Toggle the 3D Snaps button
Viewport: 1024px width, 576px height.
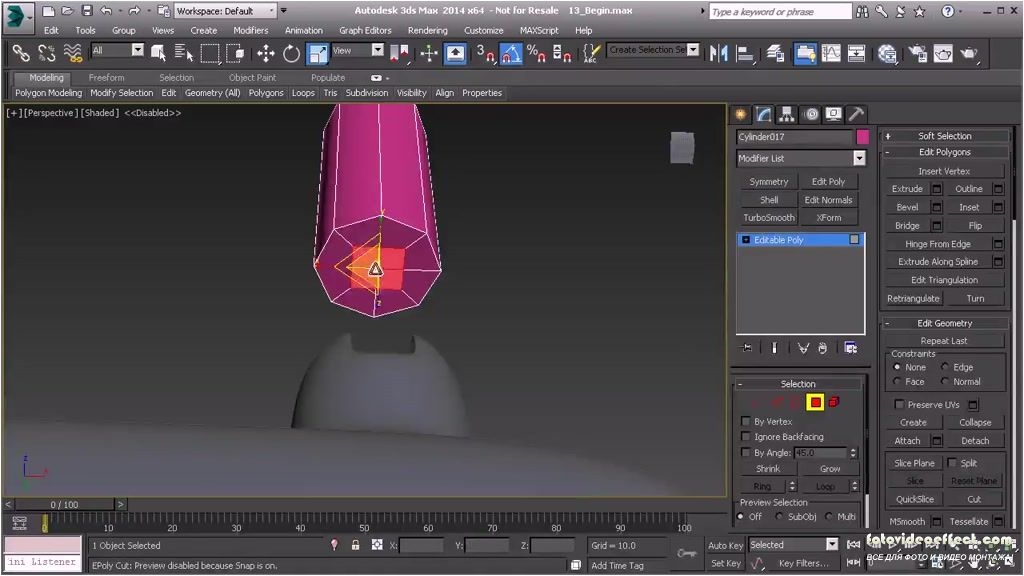485,54
